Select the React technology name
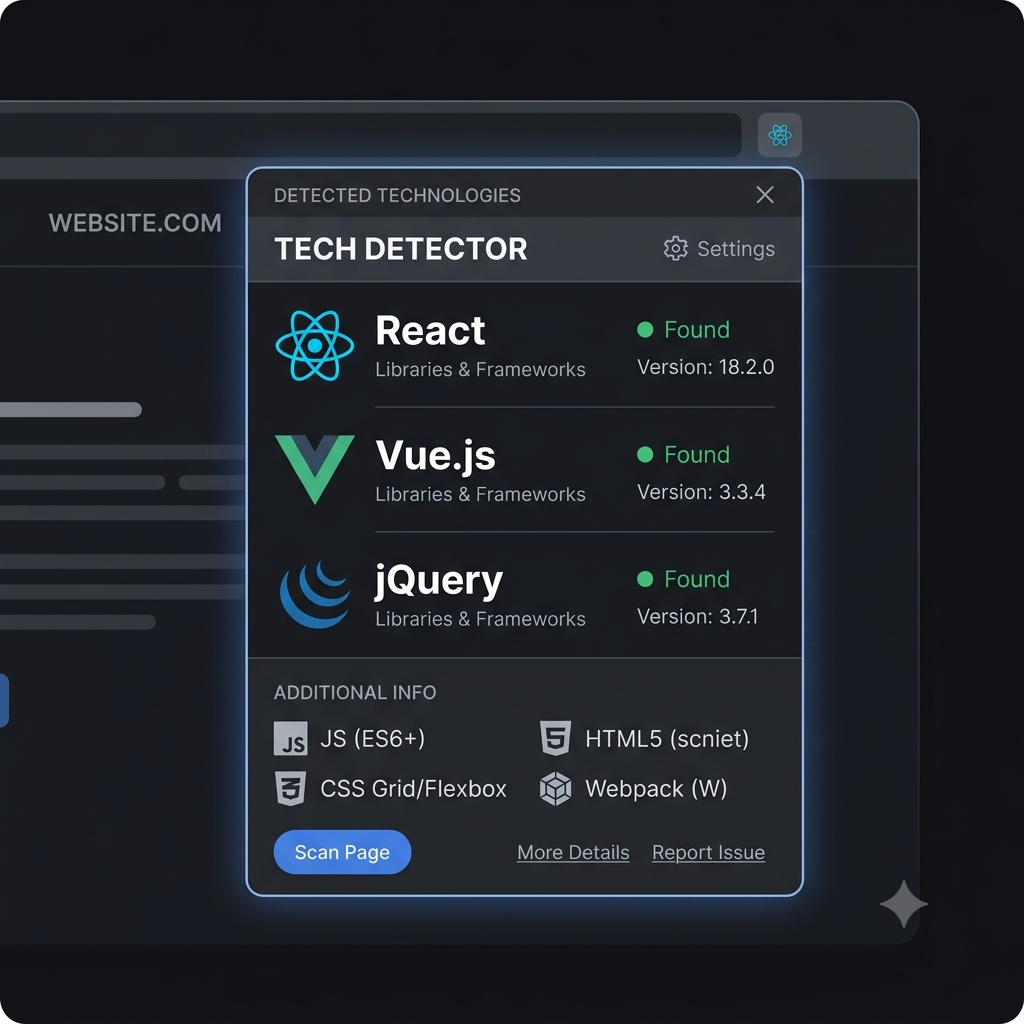The height and width of the screenshot is (1024, 1024). [430, 330]
